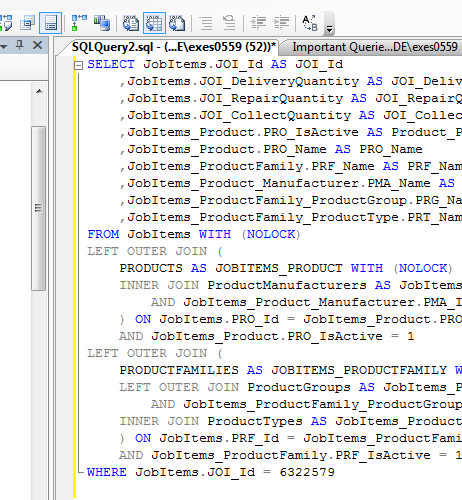Click PRODUCTS AS JOBITEMS_PRODUCT line
Screen dimensions: 462x500
click(286, 268)
